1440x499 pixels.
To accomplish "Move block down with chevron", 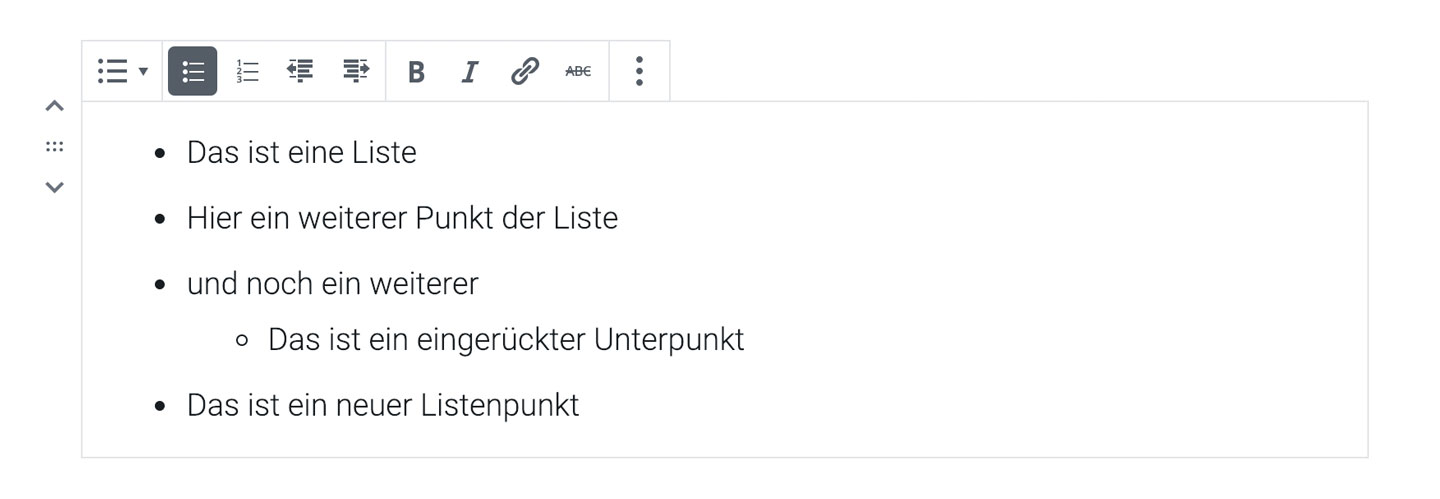I will [55, 187].
